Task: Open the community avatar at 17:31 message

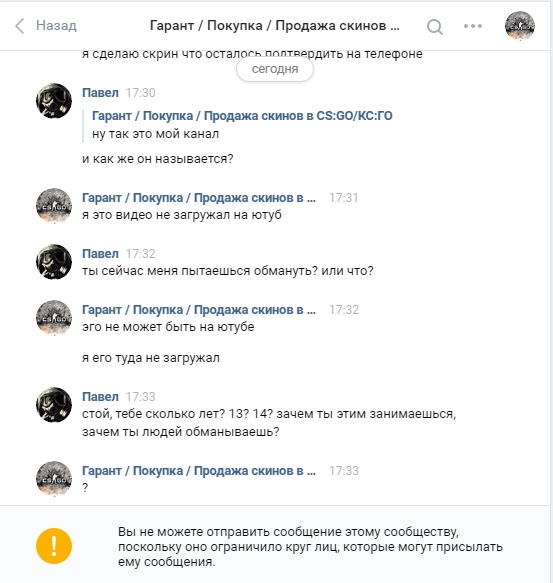Action: [x=54, y=206]
